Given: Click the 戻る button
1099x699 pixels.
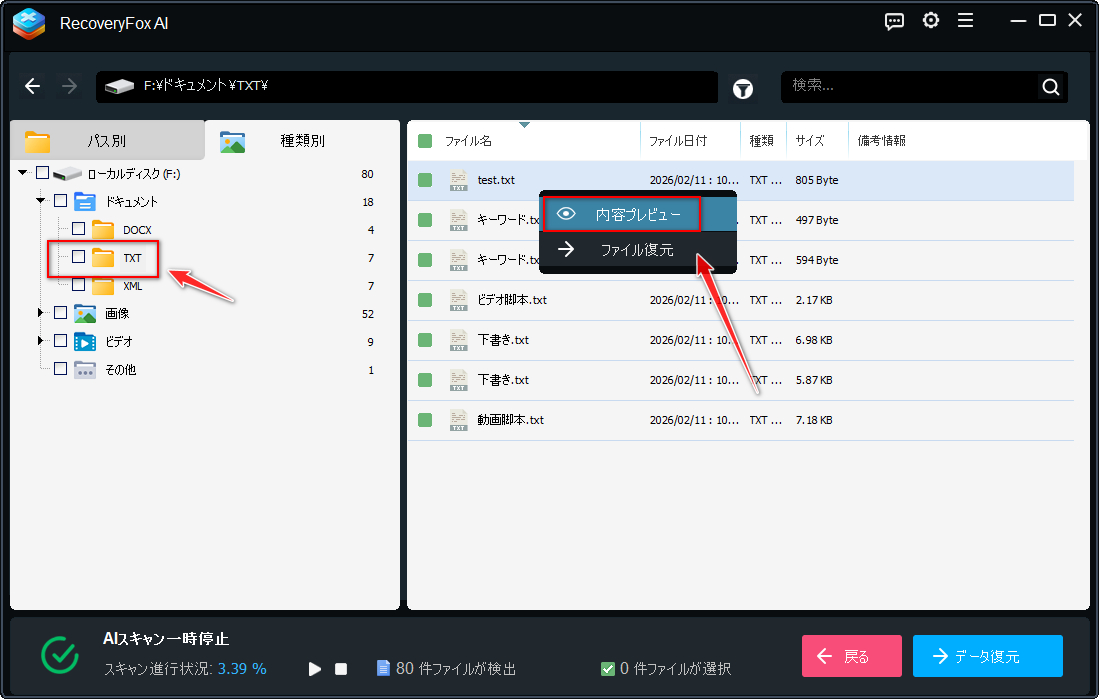Looking at the screenshot, I should 851,656.
